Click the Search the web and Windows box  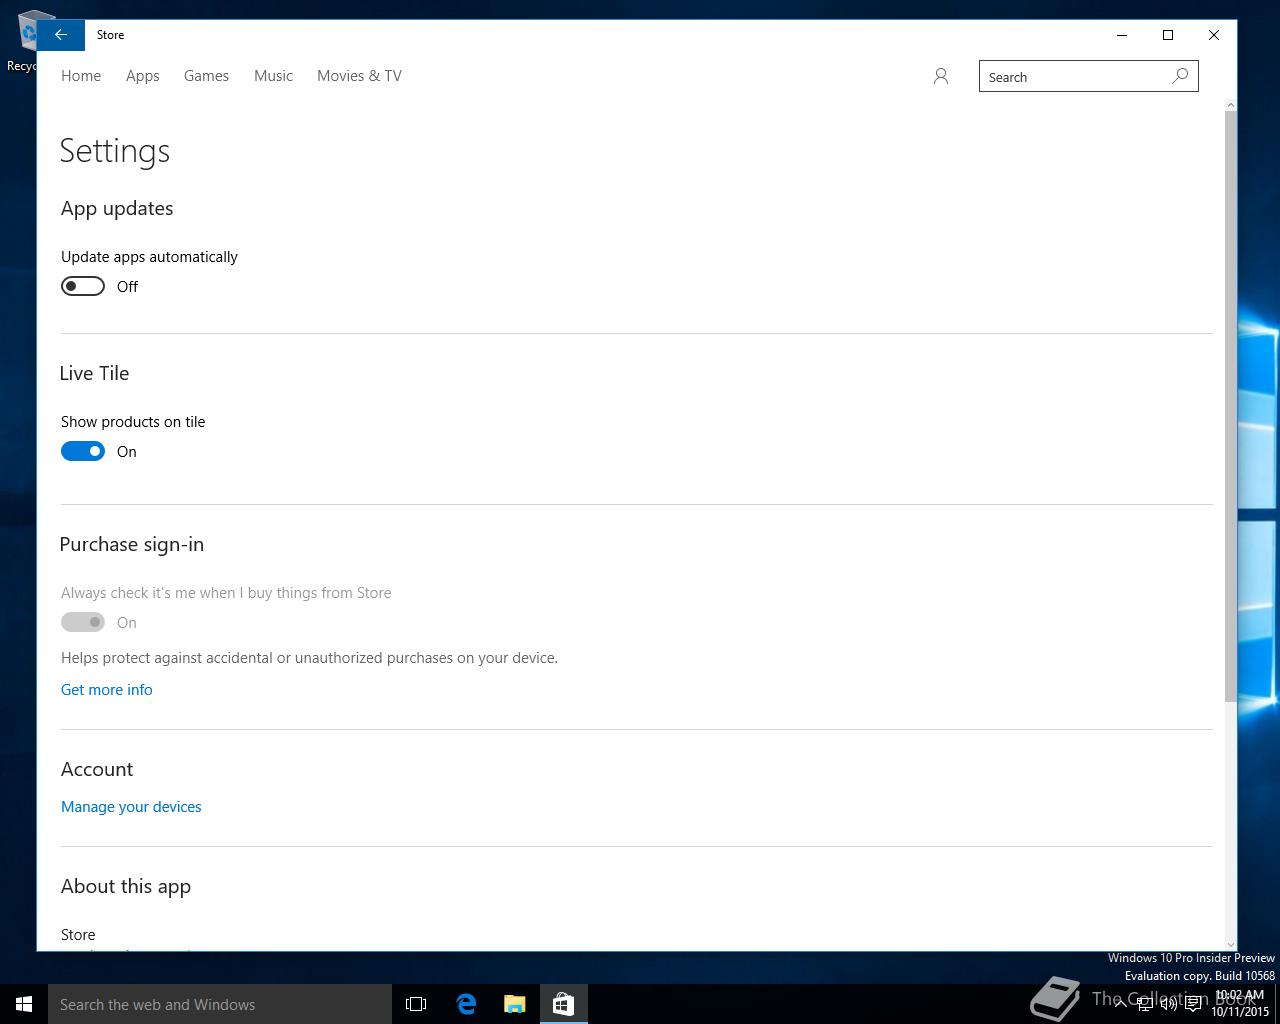(x=220, y=1004)
